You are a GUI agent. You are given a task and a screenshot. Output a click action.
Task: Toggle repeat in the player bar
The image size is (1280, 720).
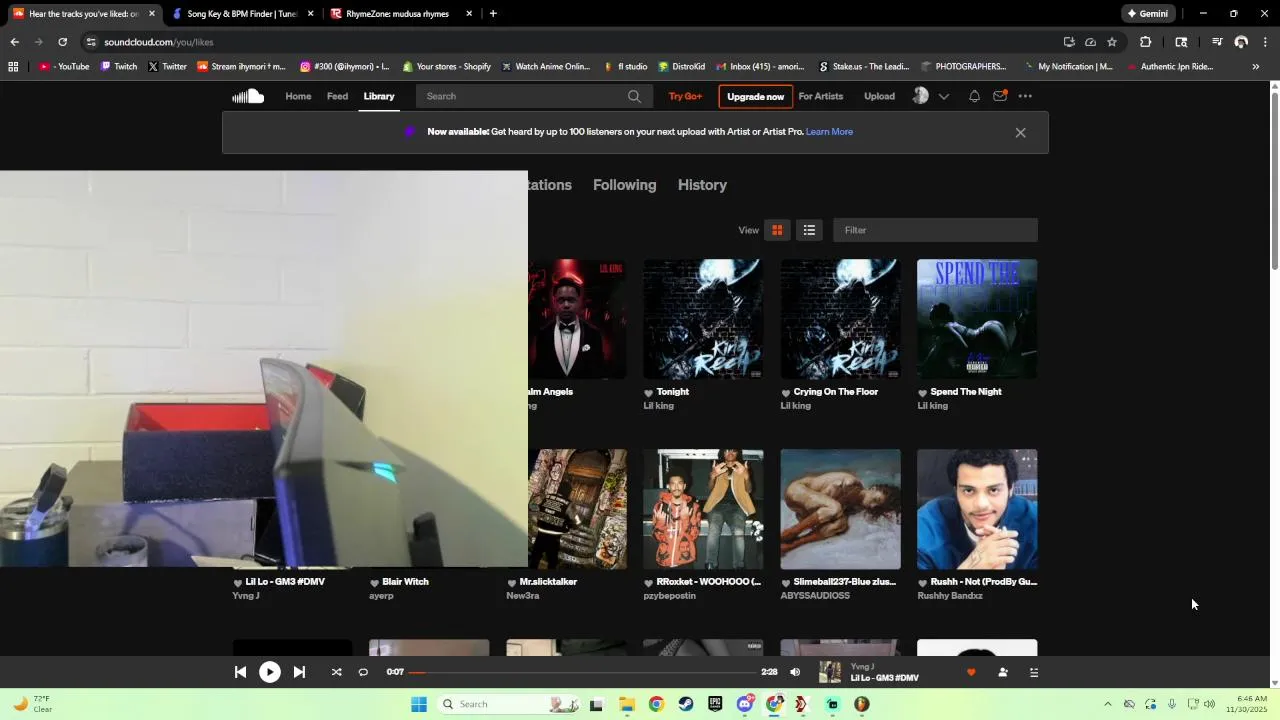[x=363, y=672]
